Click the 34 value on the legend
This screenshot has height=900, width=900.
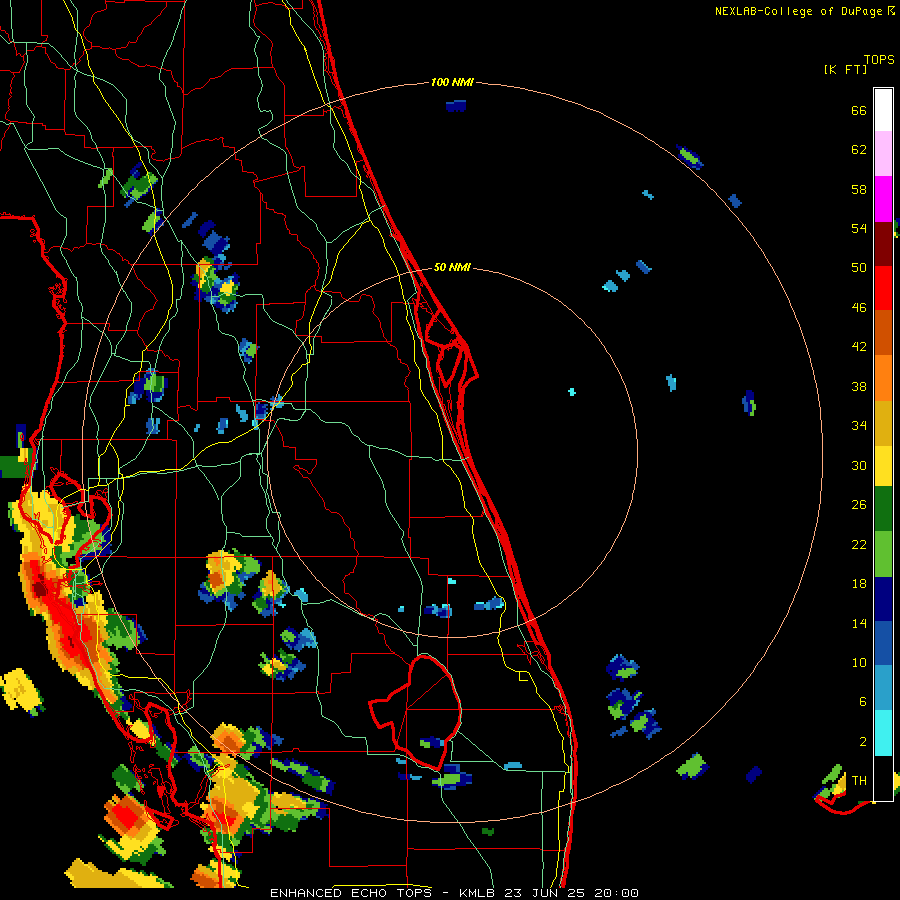859,426
